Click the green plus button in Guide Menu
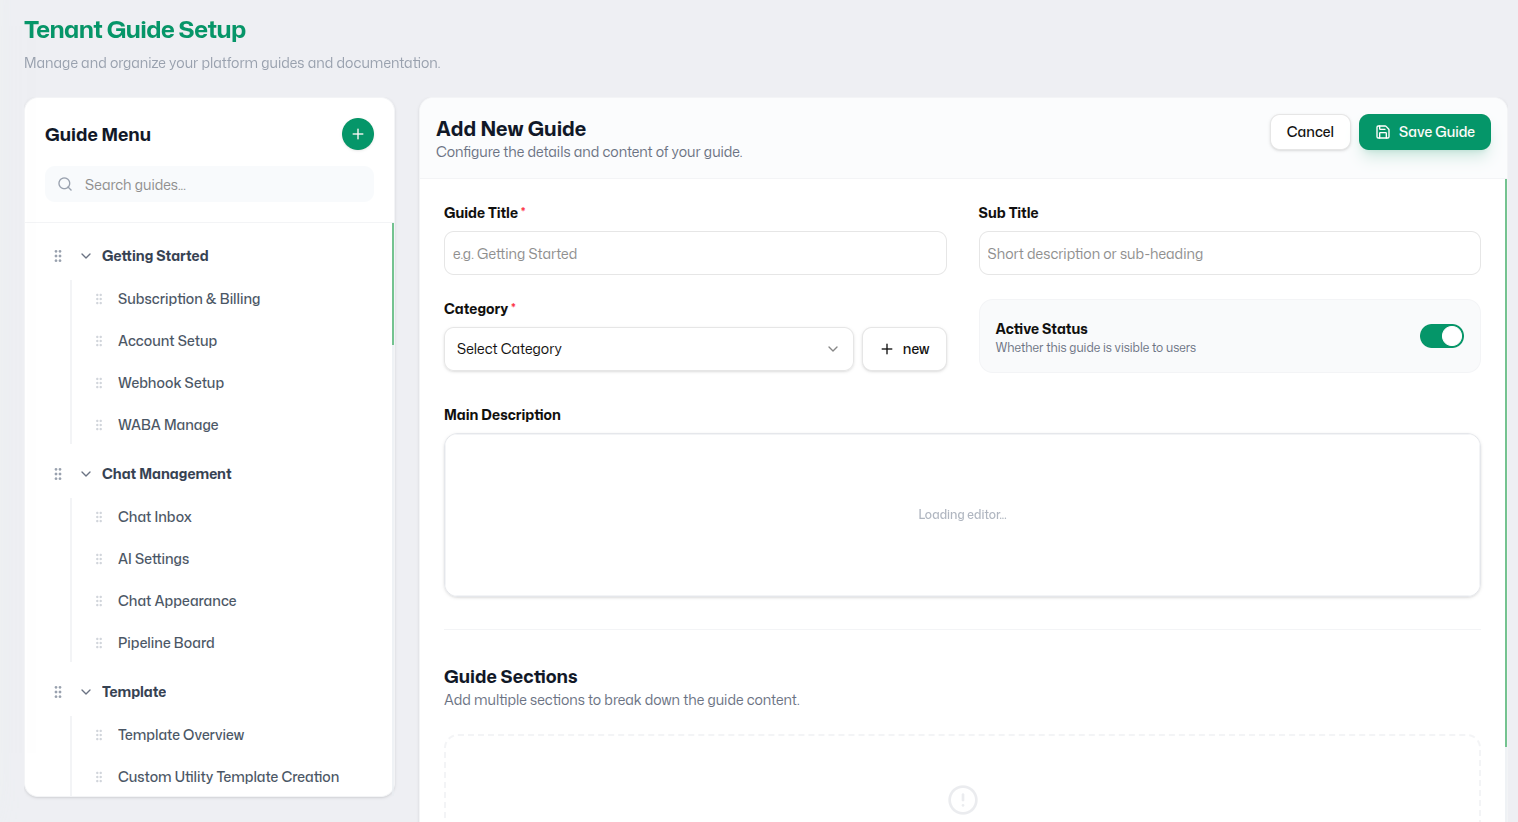The image size is (1518, 822). (358, 134)
